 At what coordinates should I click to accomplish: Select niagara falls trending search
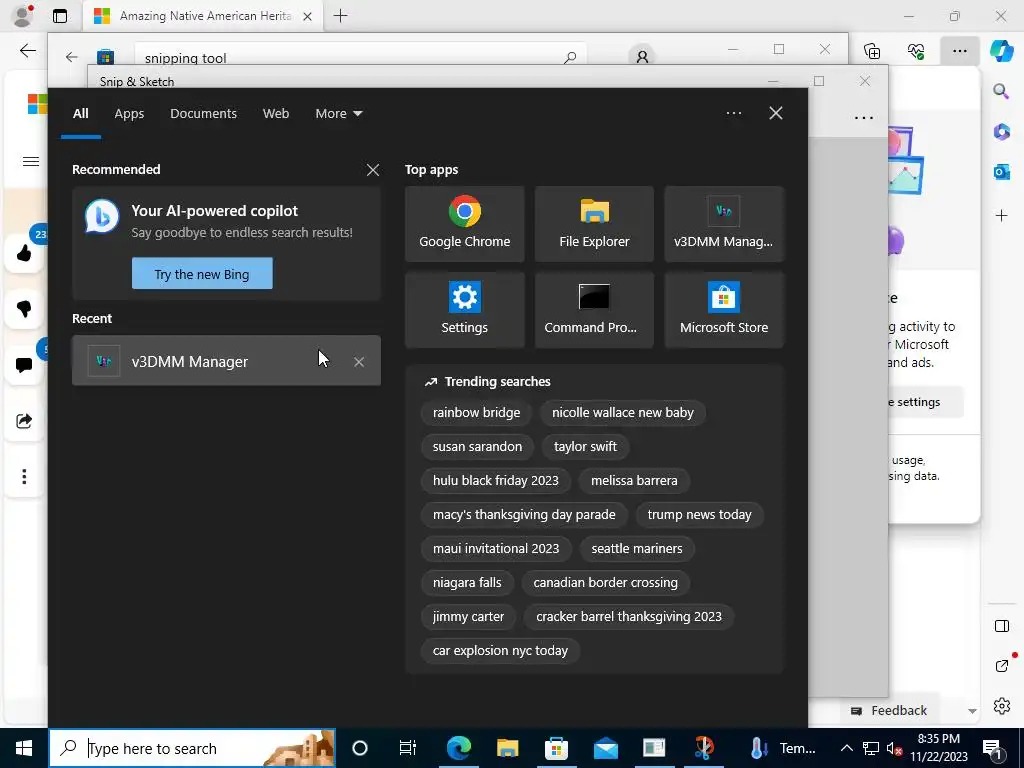[467, 583]
